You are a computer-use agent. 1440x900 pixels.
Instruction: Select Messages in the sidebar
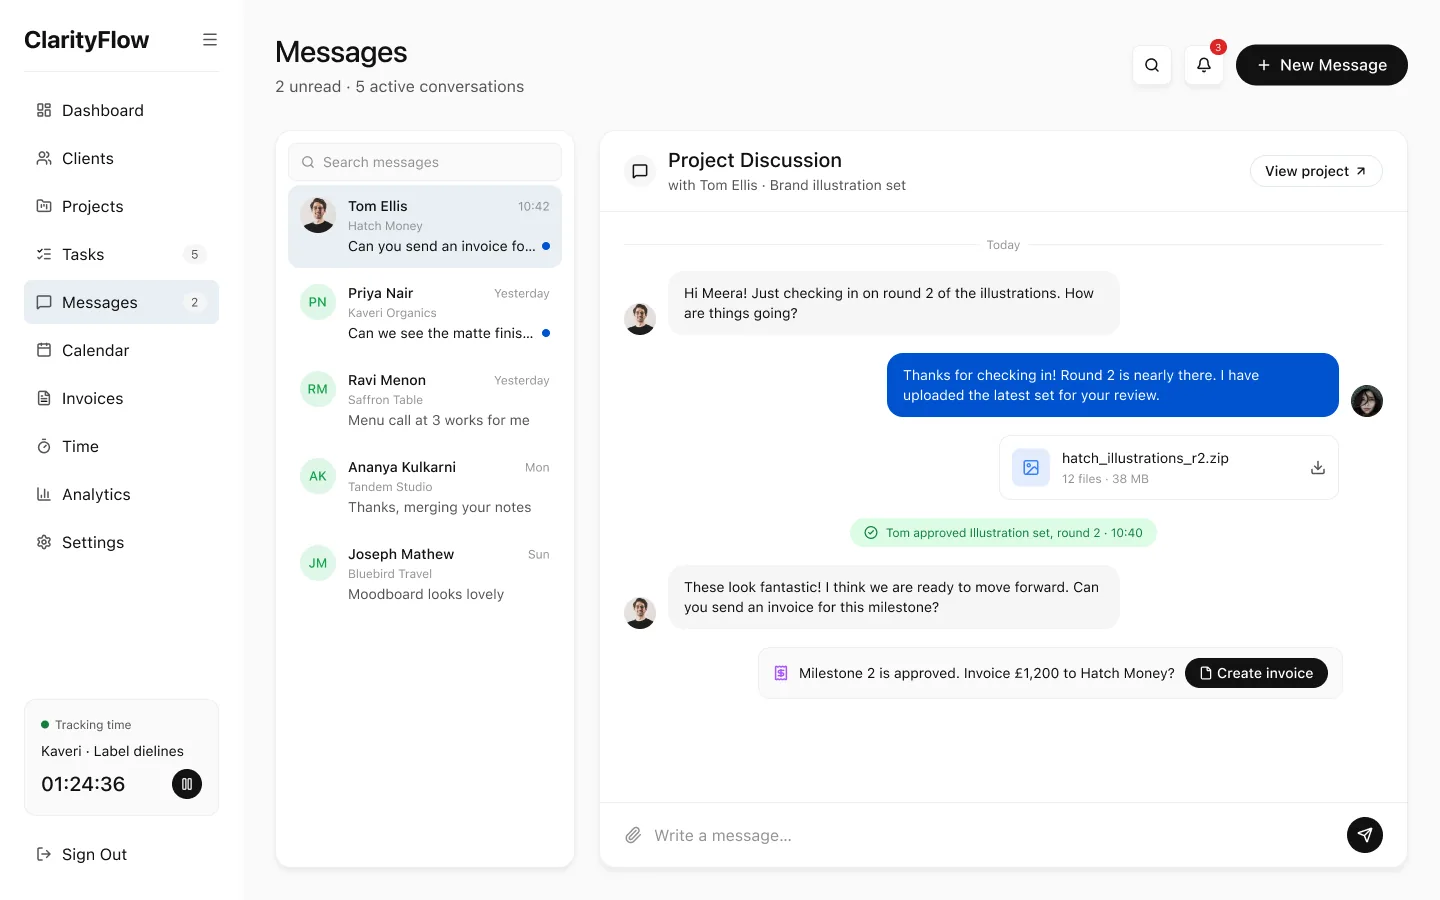click(x=121, y=302)
